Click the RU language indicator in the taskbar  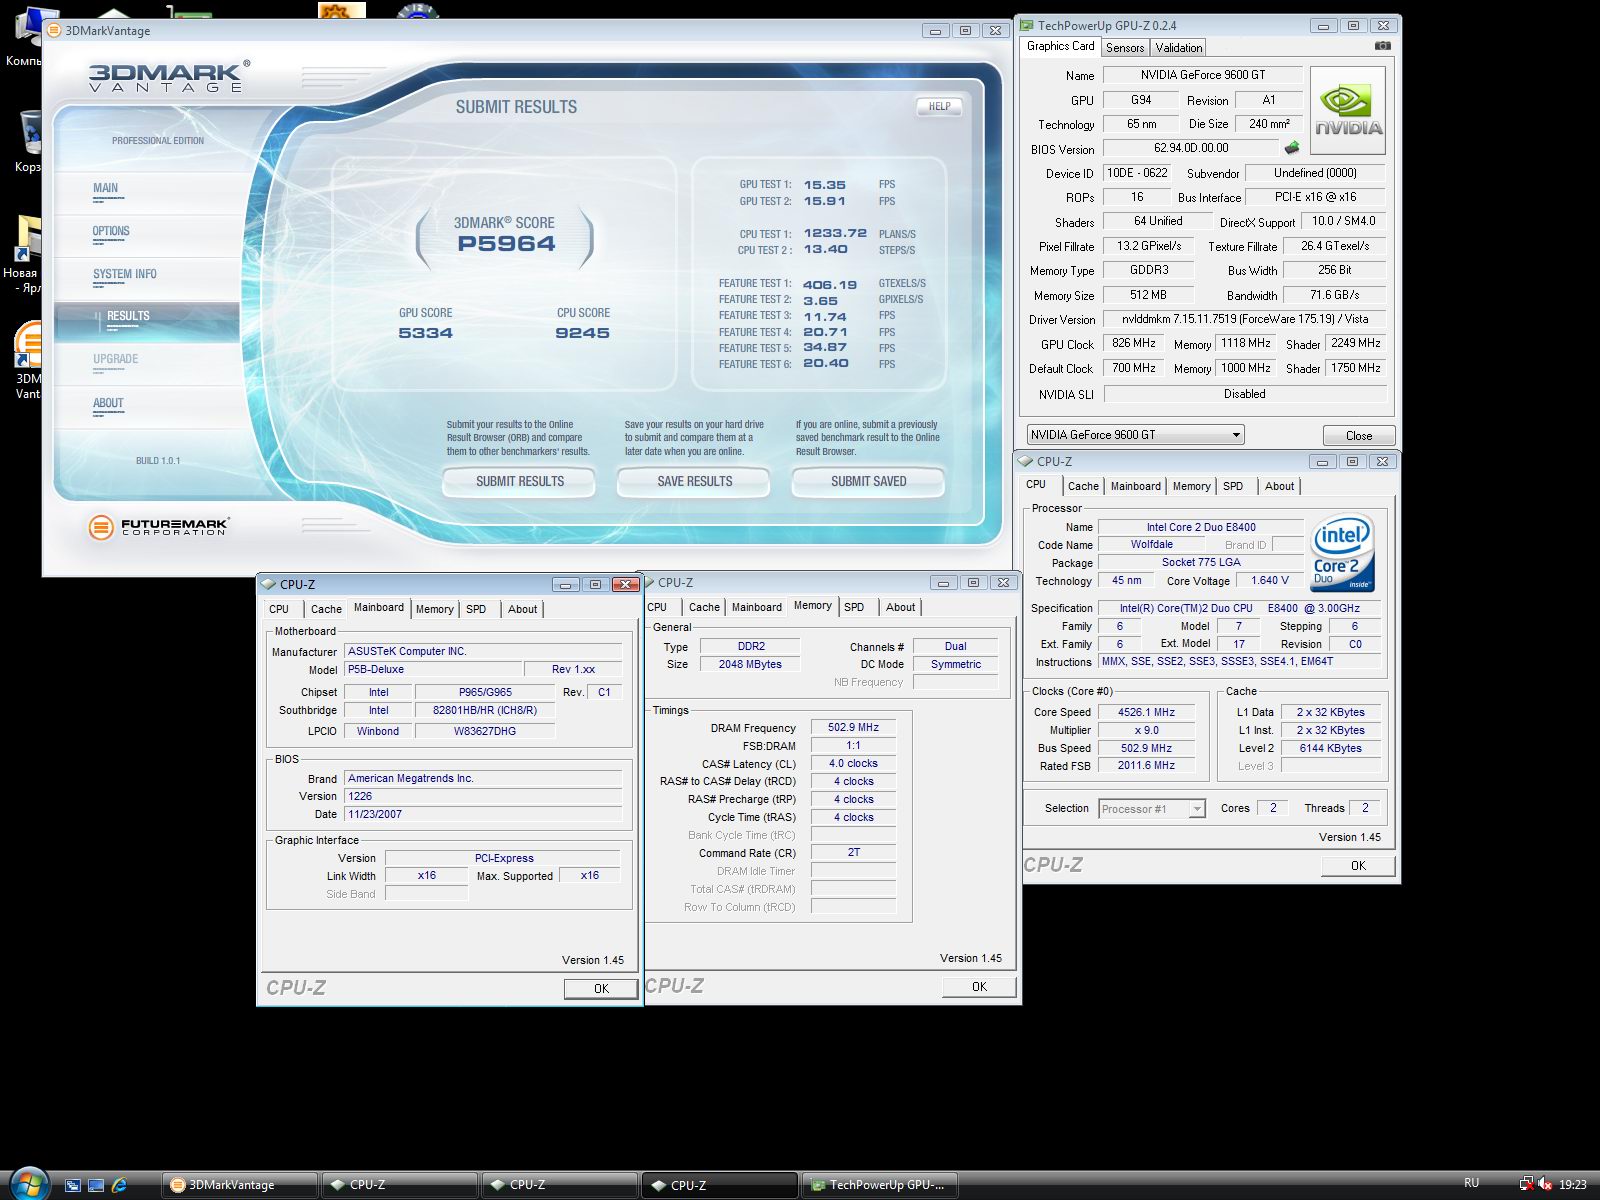1471,1184
